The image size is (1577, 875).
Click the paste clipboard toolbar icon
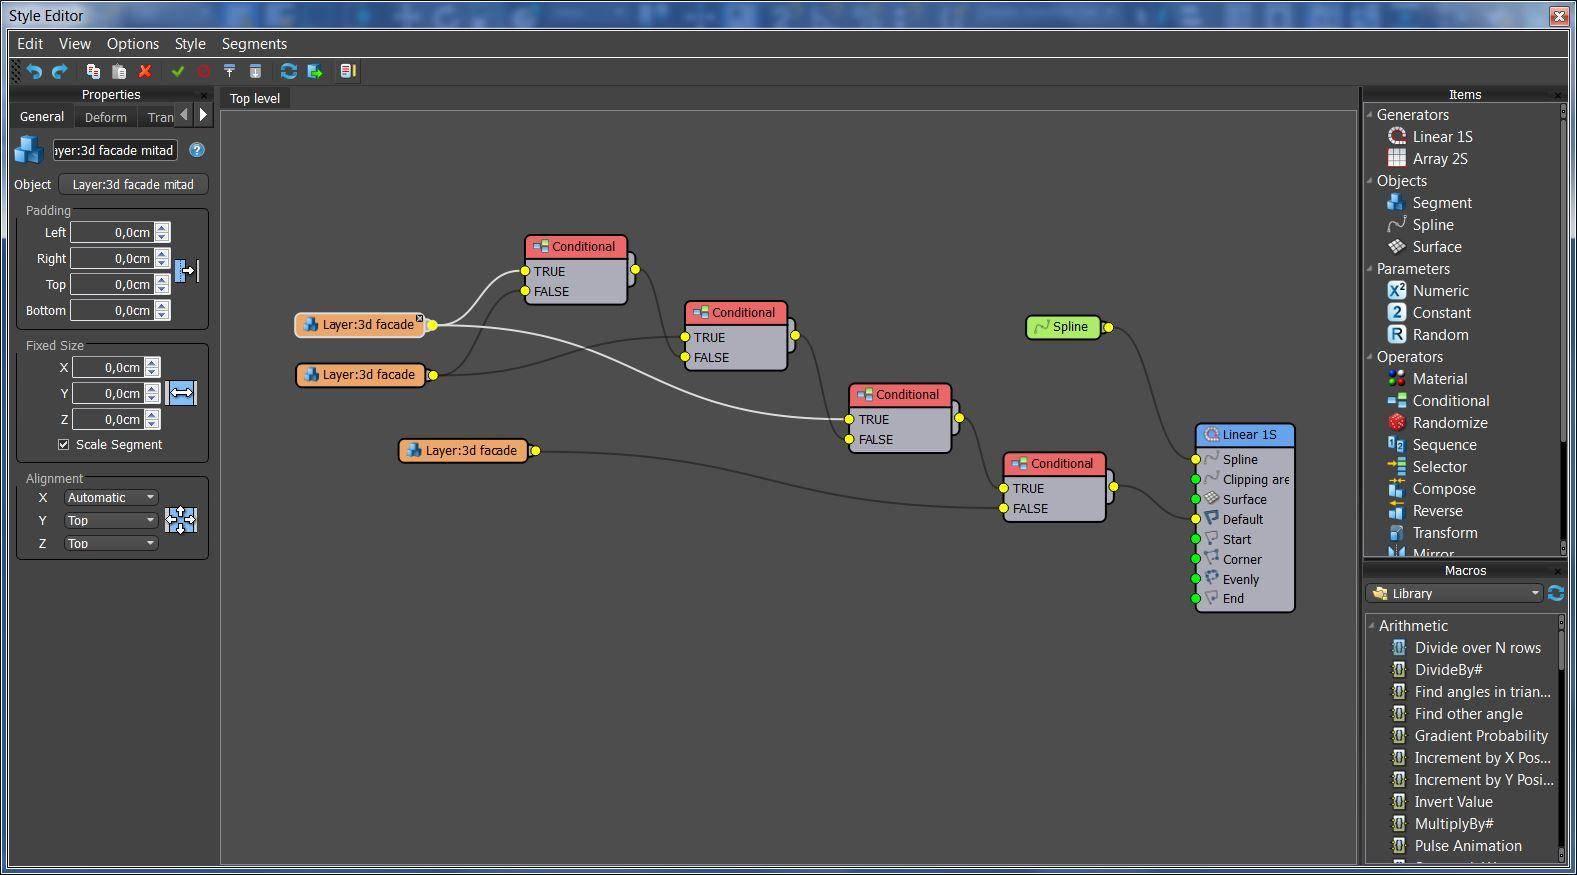coord(119,71)
